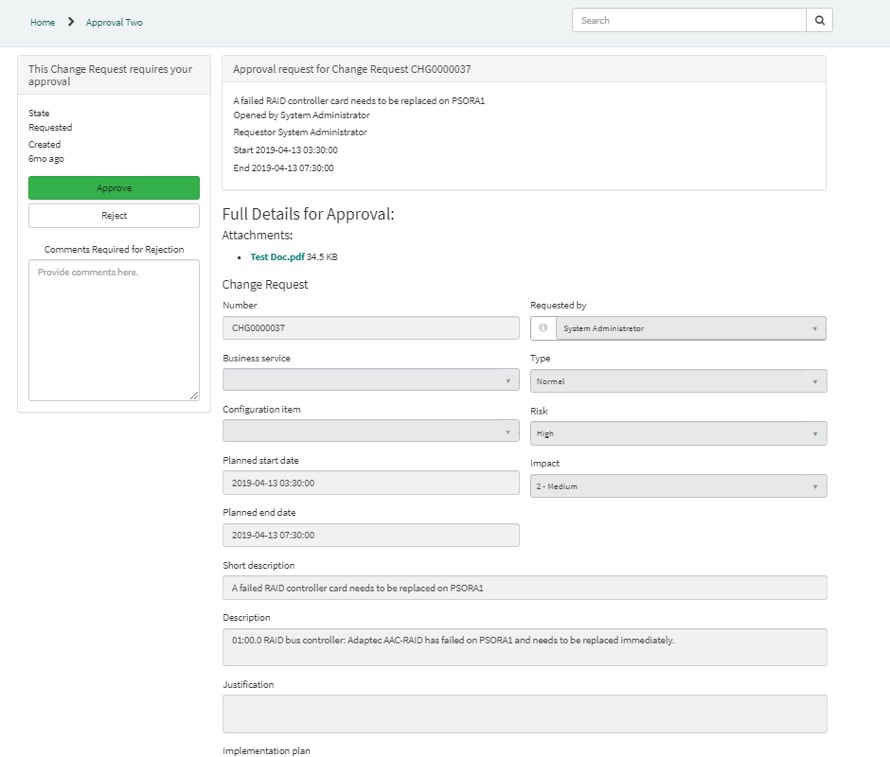The height and width of the screenshot is (757, 890).
Task: Click the Planned end date field
Action: [x=371, y=535]
